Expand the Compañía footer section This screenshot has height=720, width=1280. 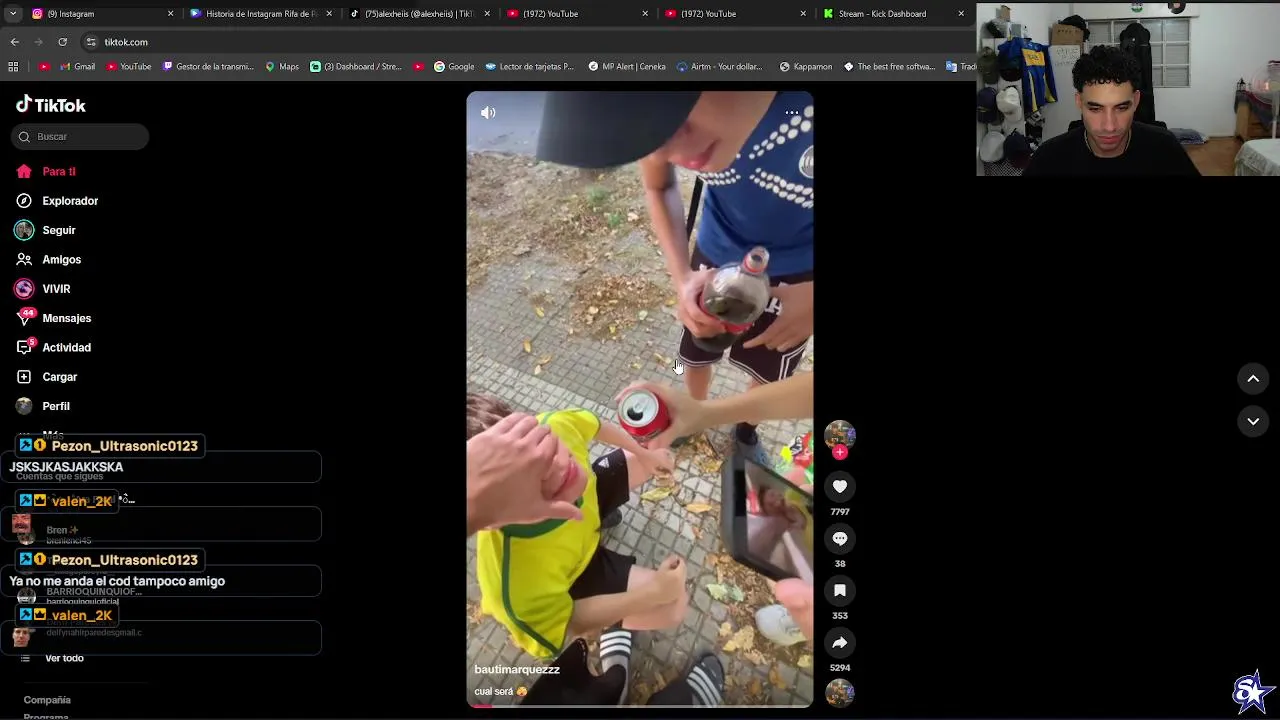(x=47, y=700)
